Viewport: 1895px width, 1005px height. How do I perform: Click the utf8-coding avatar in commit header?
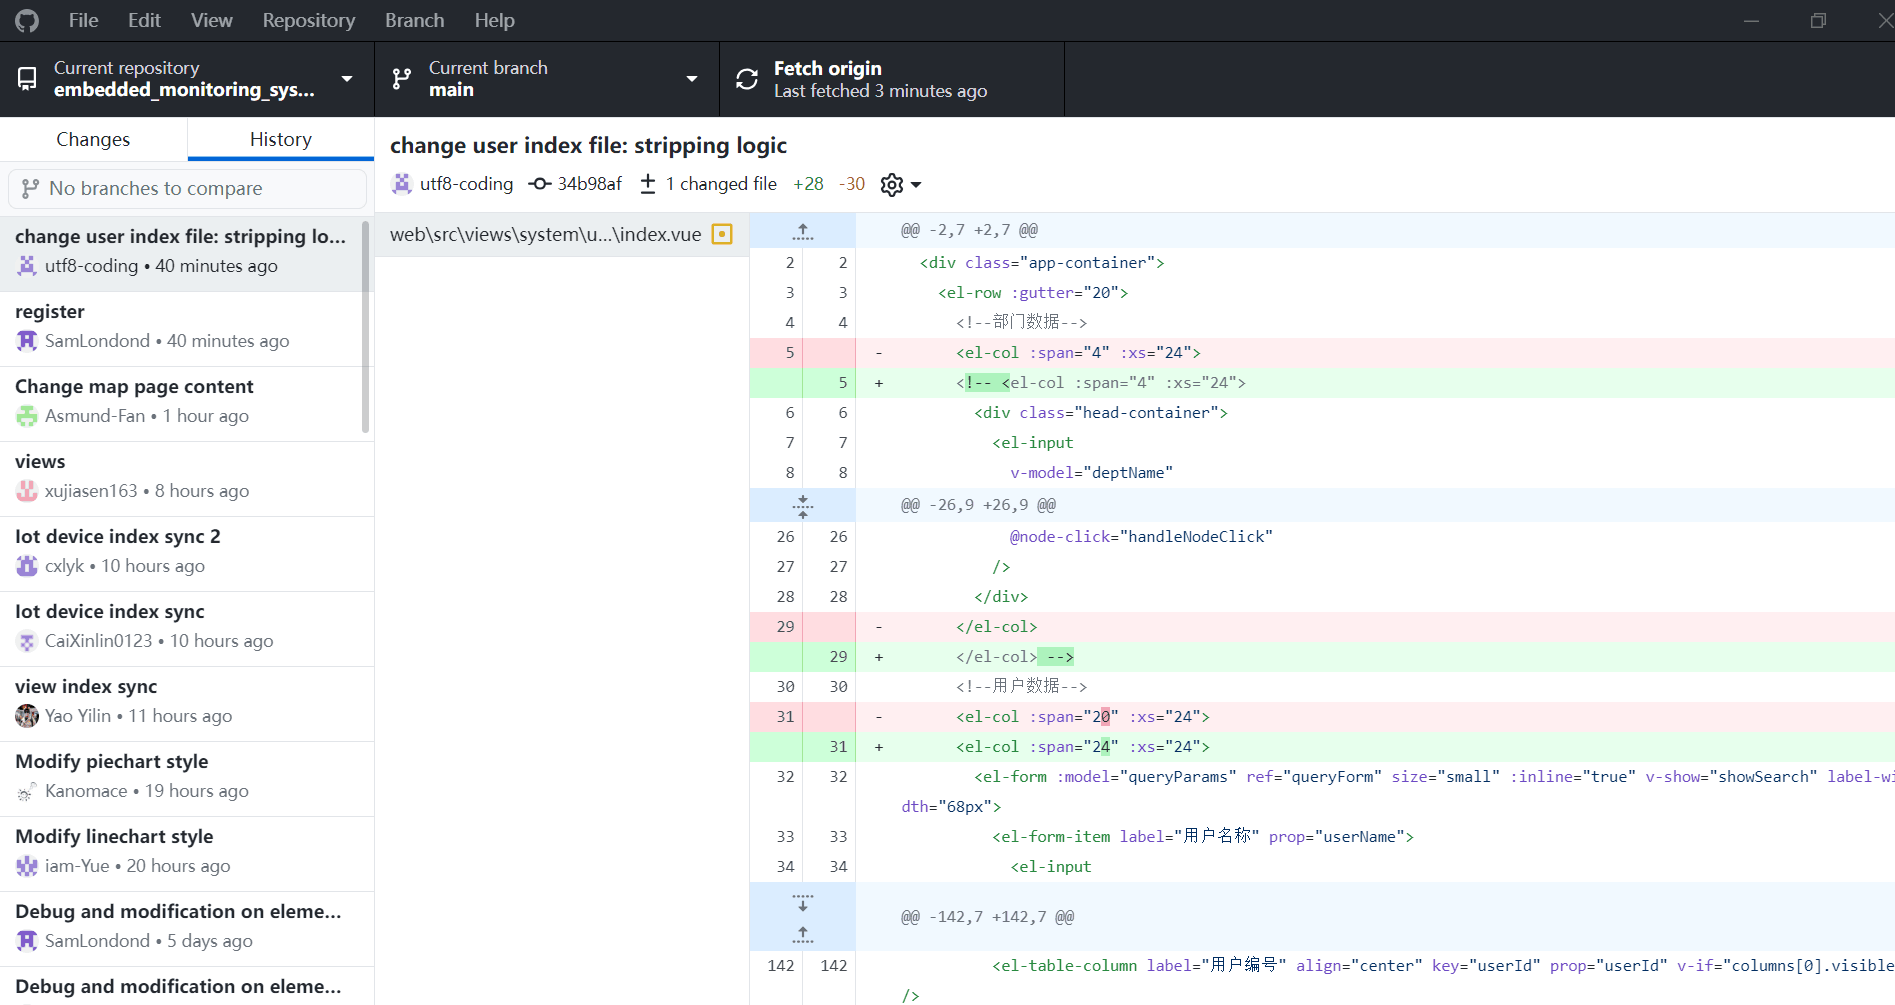(x=402, y=184)
